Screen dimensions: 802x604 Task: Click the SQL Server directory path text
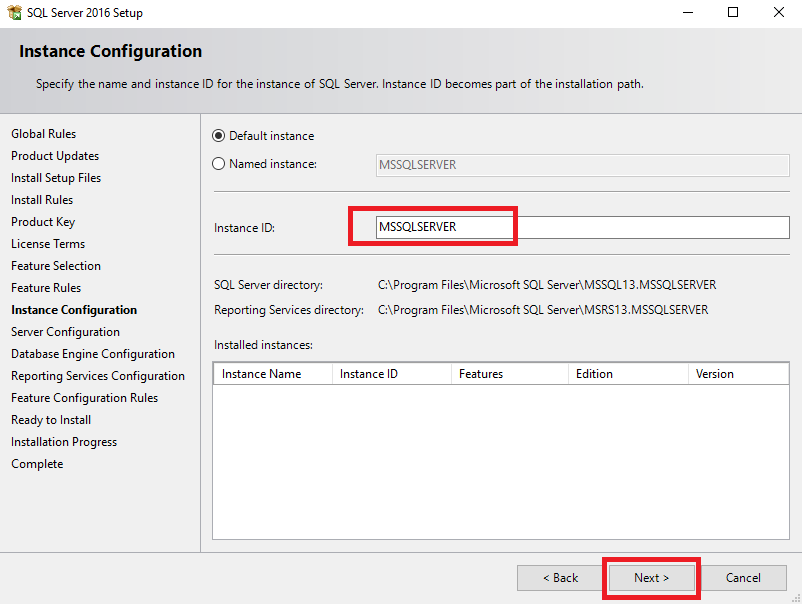pyautogui.click(x=547, y=285)
